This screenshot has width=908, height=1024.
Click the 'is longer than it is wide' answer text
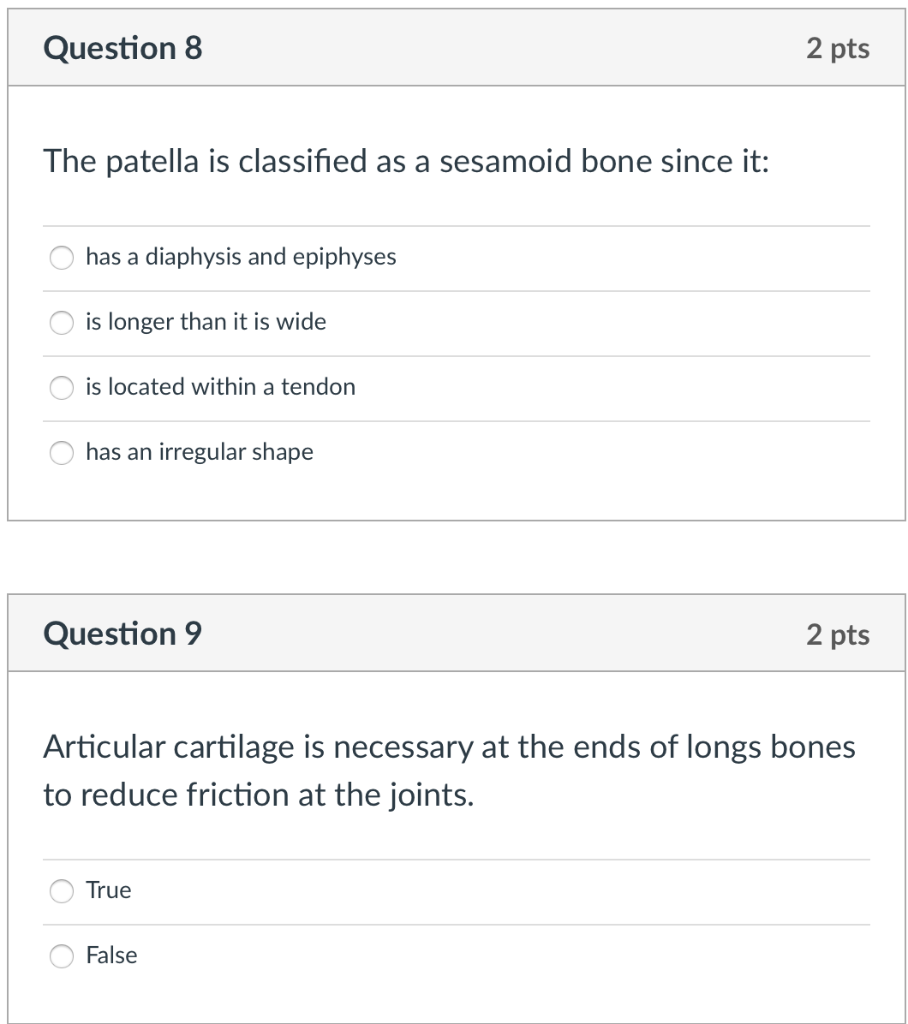(x=205, y=322)
